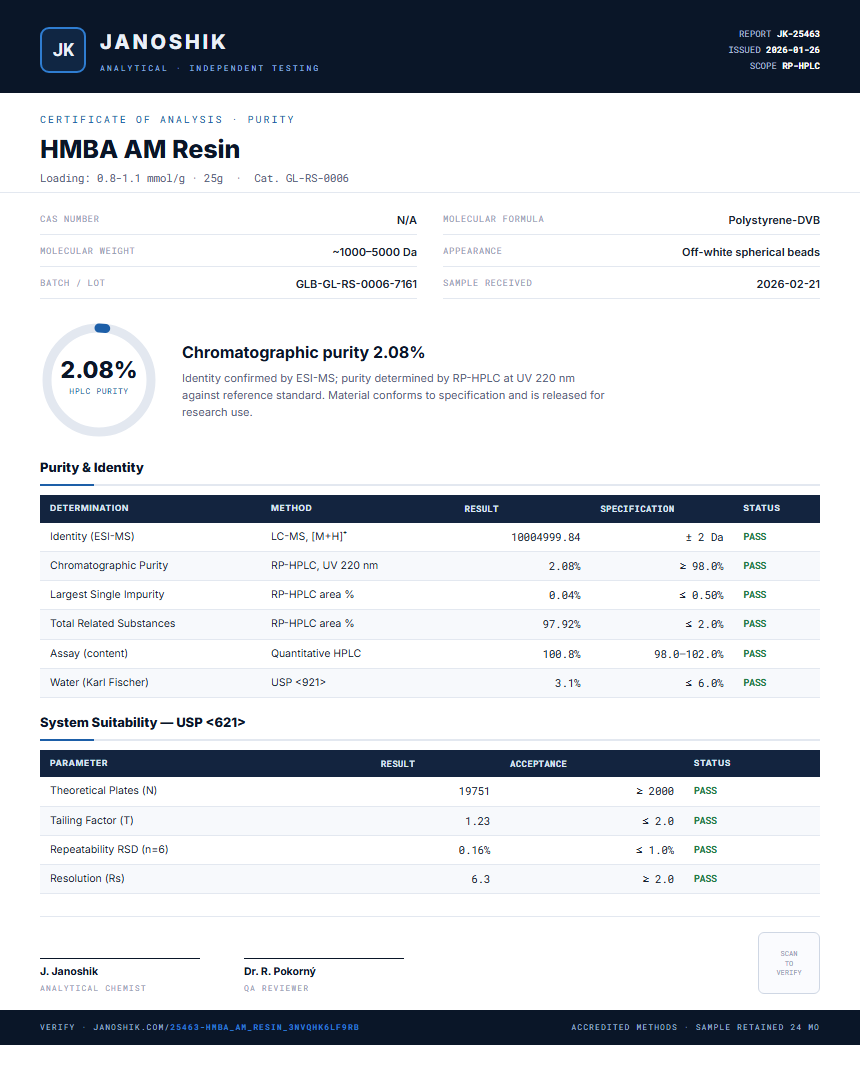Select molecular formula Polystyrene-DVB
This screenshot has width=860, height=1073.
pyautogui.click(x=774, y=220)
